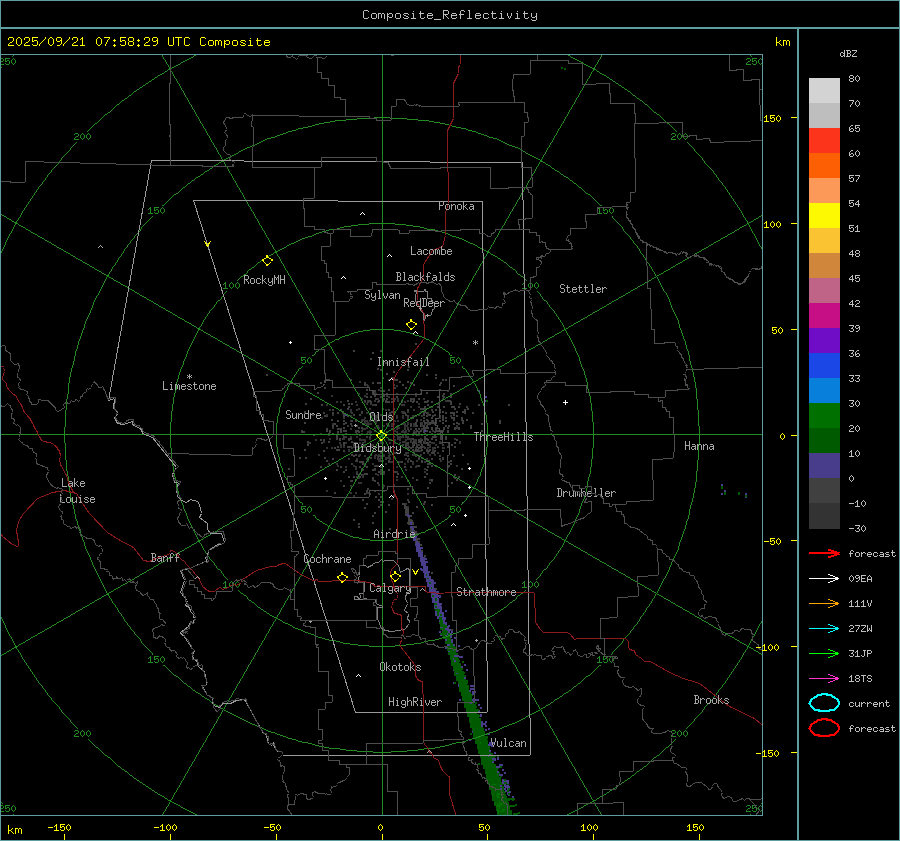Pick the blue 36 dBZ color swatch
Image resolution: width=900 pixels, height=841 pixels.
click(824, 366)
